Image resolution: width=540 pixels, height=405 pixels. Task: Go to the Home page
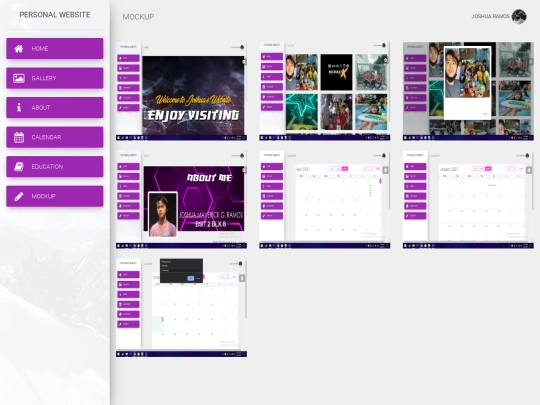[x=55, y=49]
